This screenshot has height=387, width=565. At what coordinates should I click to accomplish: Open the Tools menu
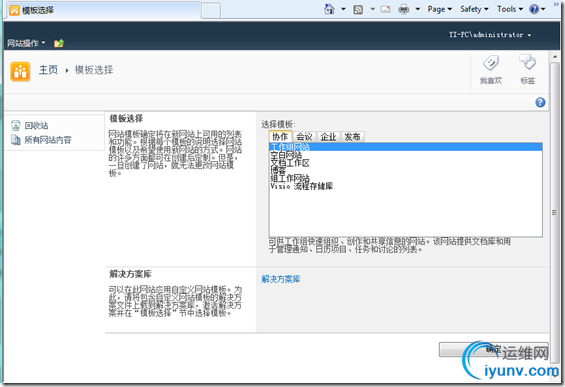tap(510, 9)
